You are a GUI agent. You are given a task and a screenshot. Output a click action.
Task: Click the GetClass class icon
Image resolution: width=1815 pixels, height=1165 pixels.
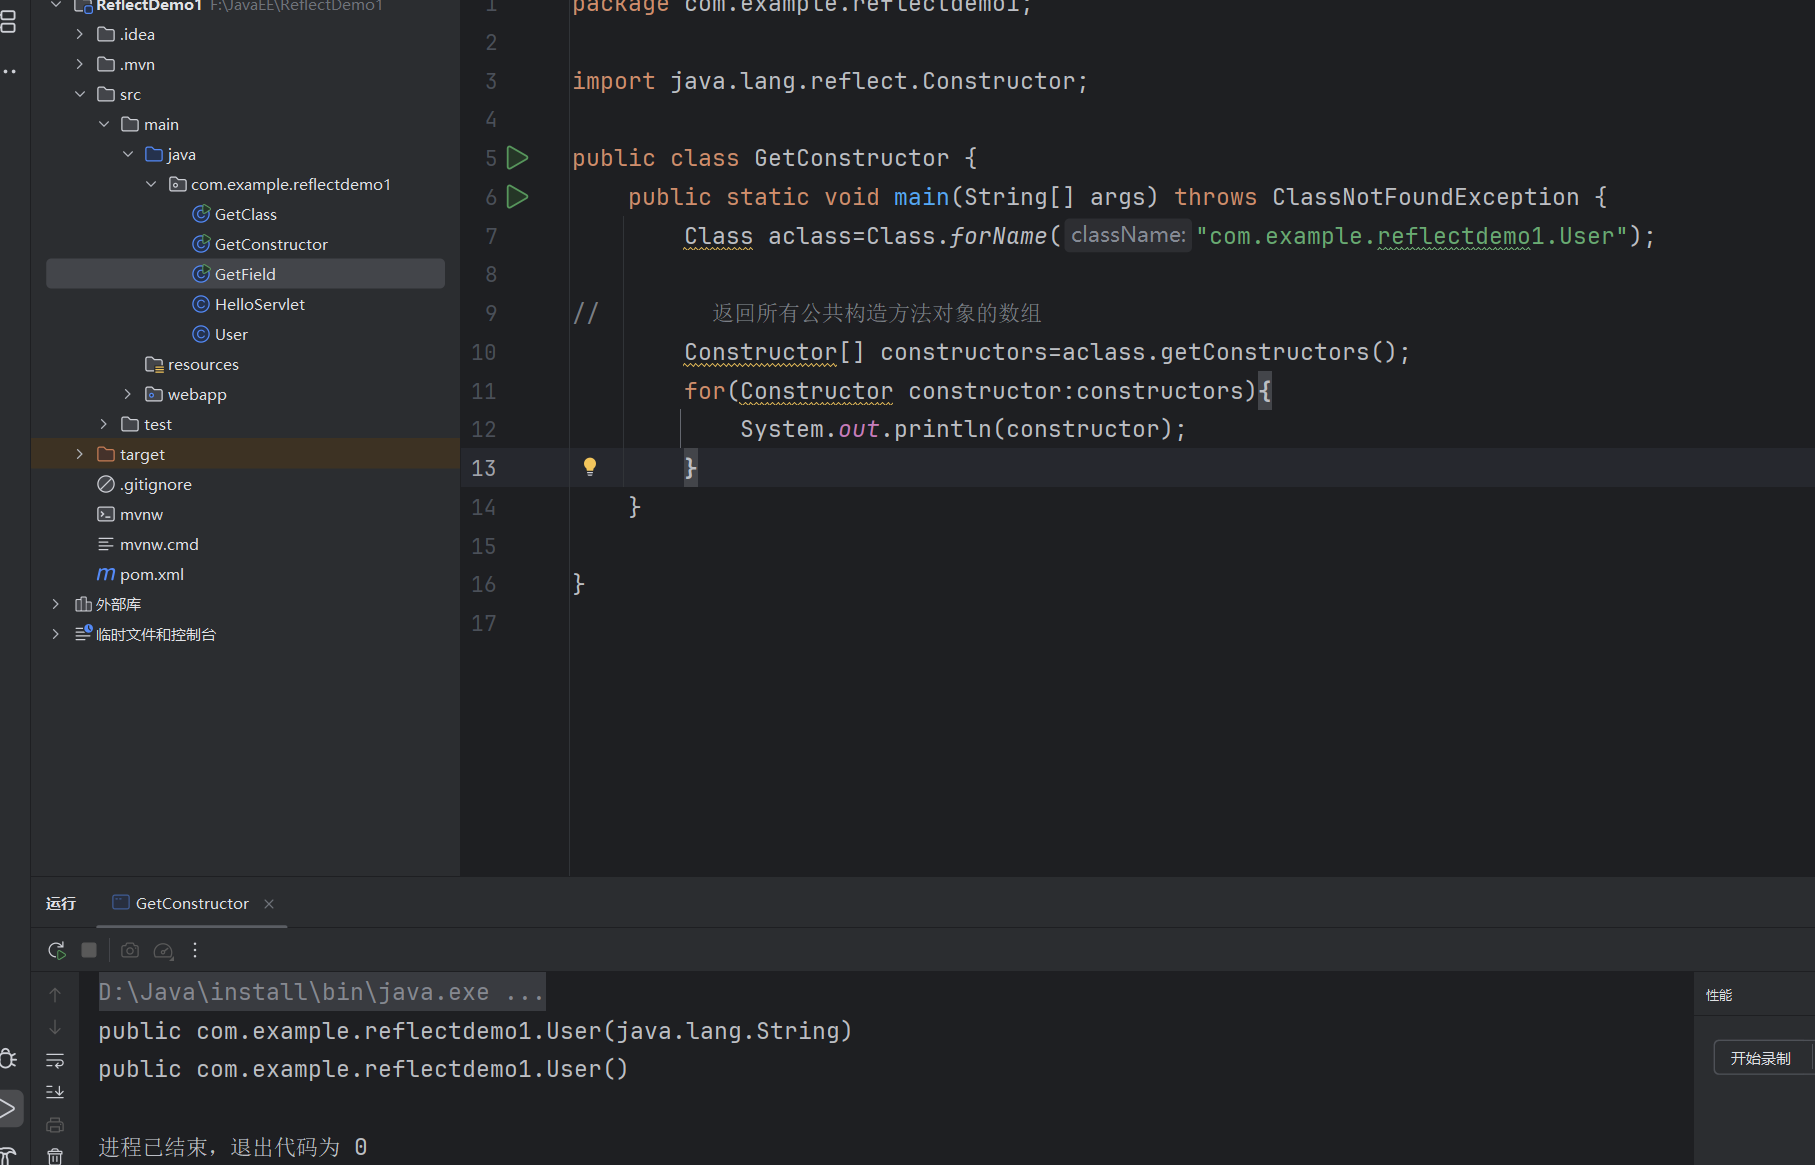[x=201, y=214]
